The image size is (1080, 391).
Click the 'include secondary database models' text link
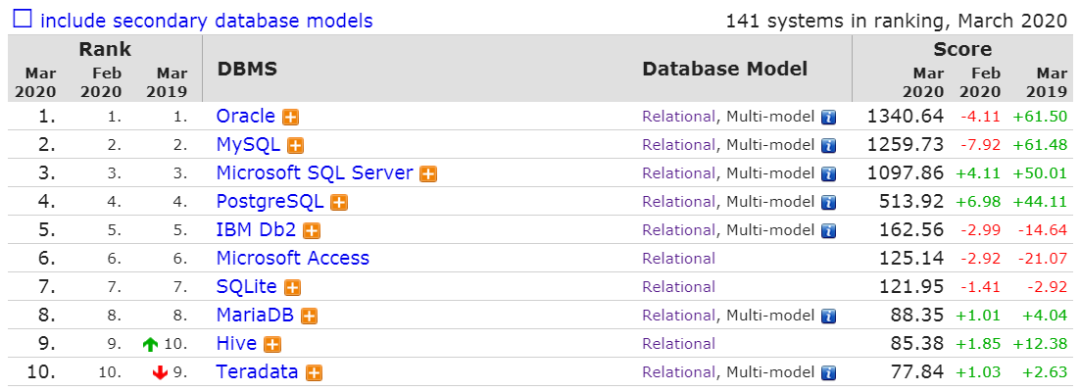point(207,21)
